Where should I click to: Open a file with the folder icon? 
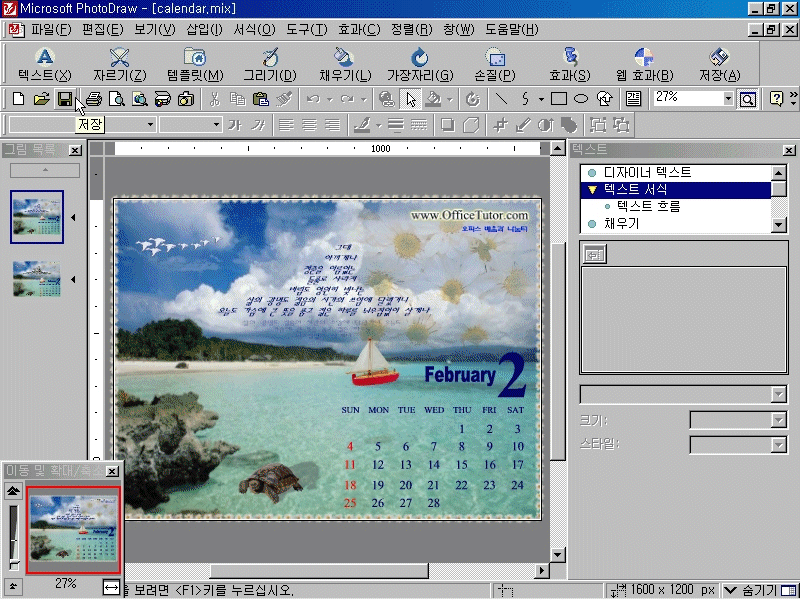(x=41, y=98)
